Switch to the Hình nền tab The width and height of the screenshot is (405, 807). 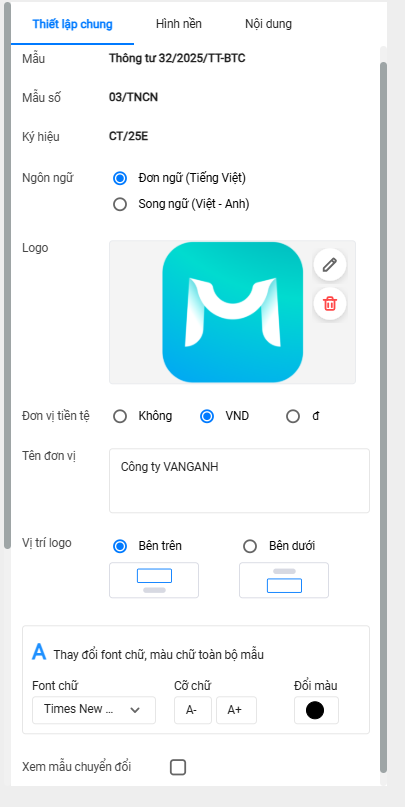point(179,24)
